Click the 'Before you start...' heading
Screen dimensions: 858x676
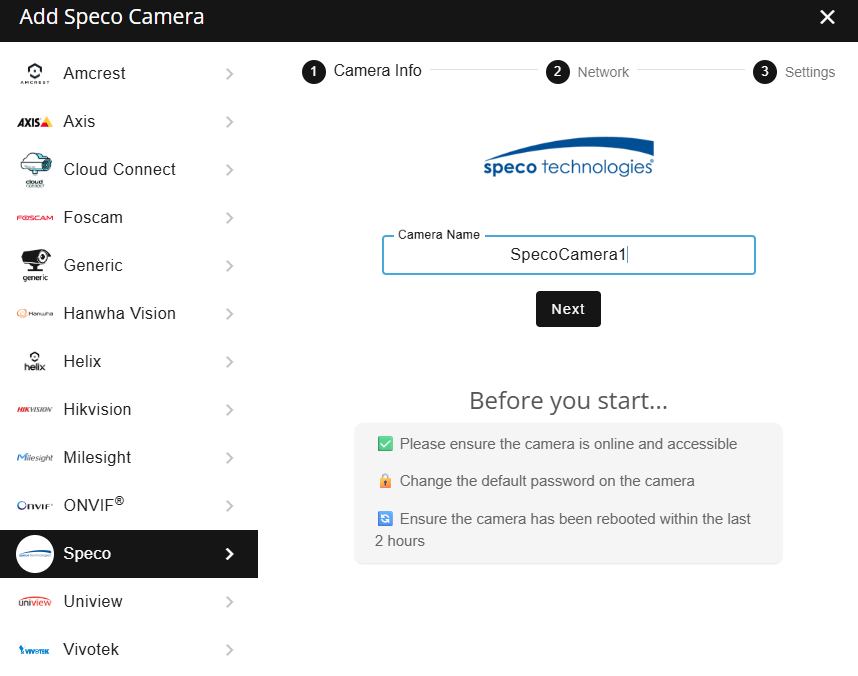click(569, 401)
